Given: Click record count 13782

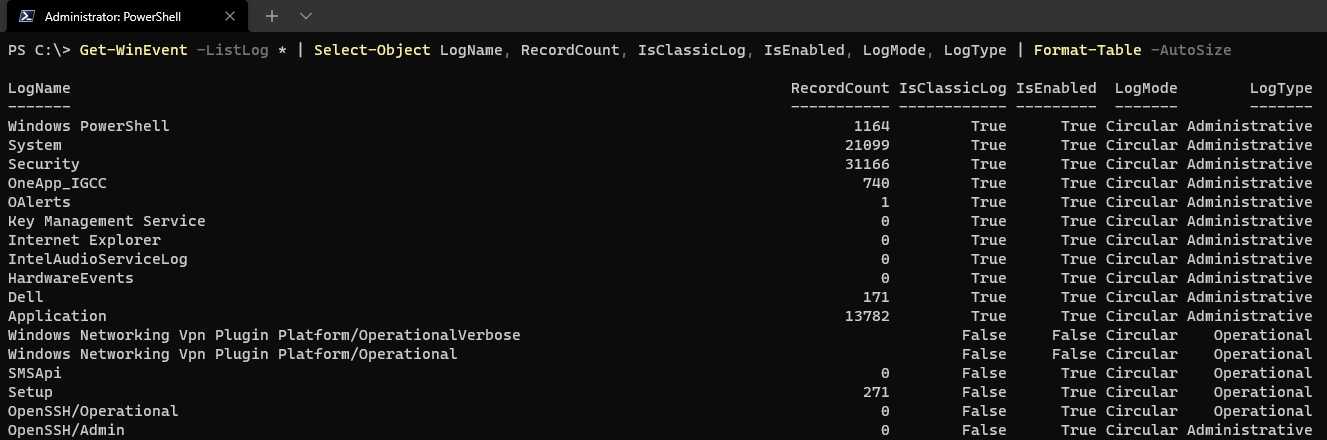Looking at the screenshot, I should coord(867,316).
